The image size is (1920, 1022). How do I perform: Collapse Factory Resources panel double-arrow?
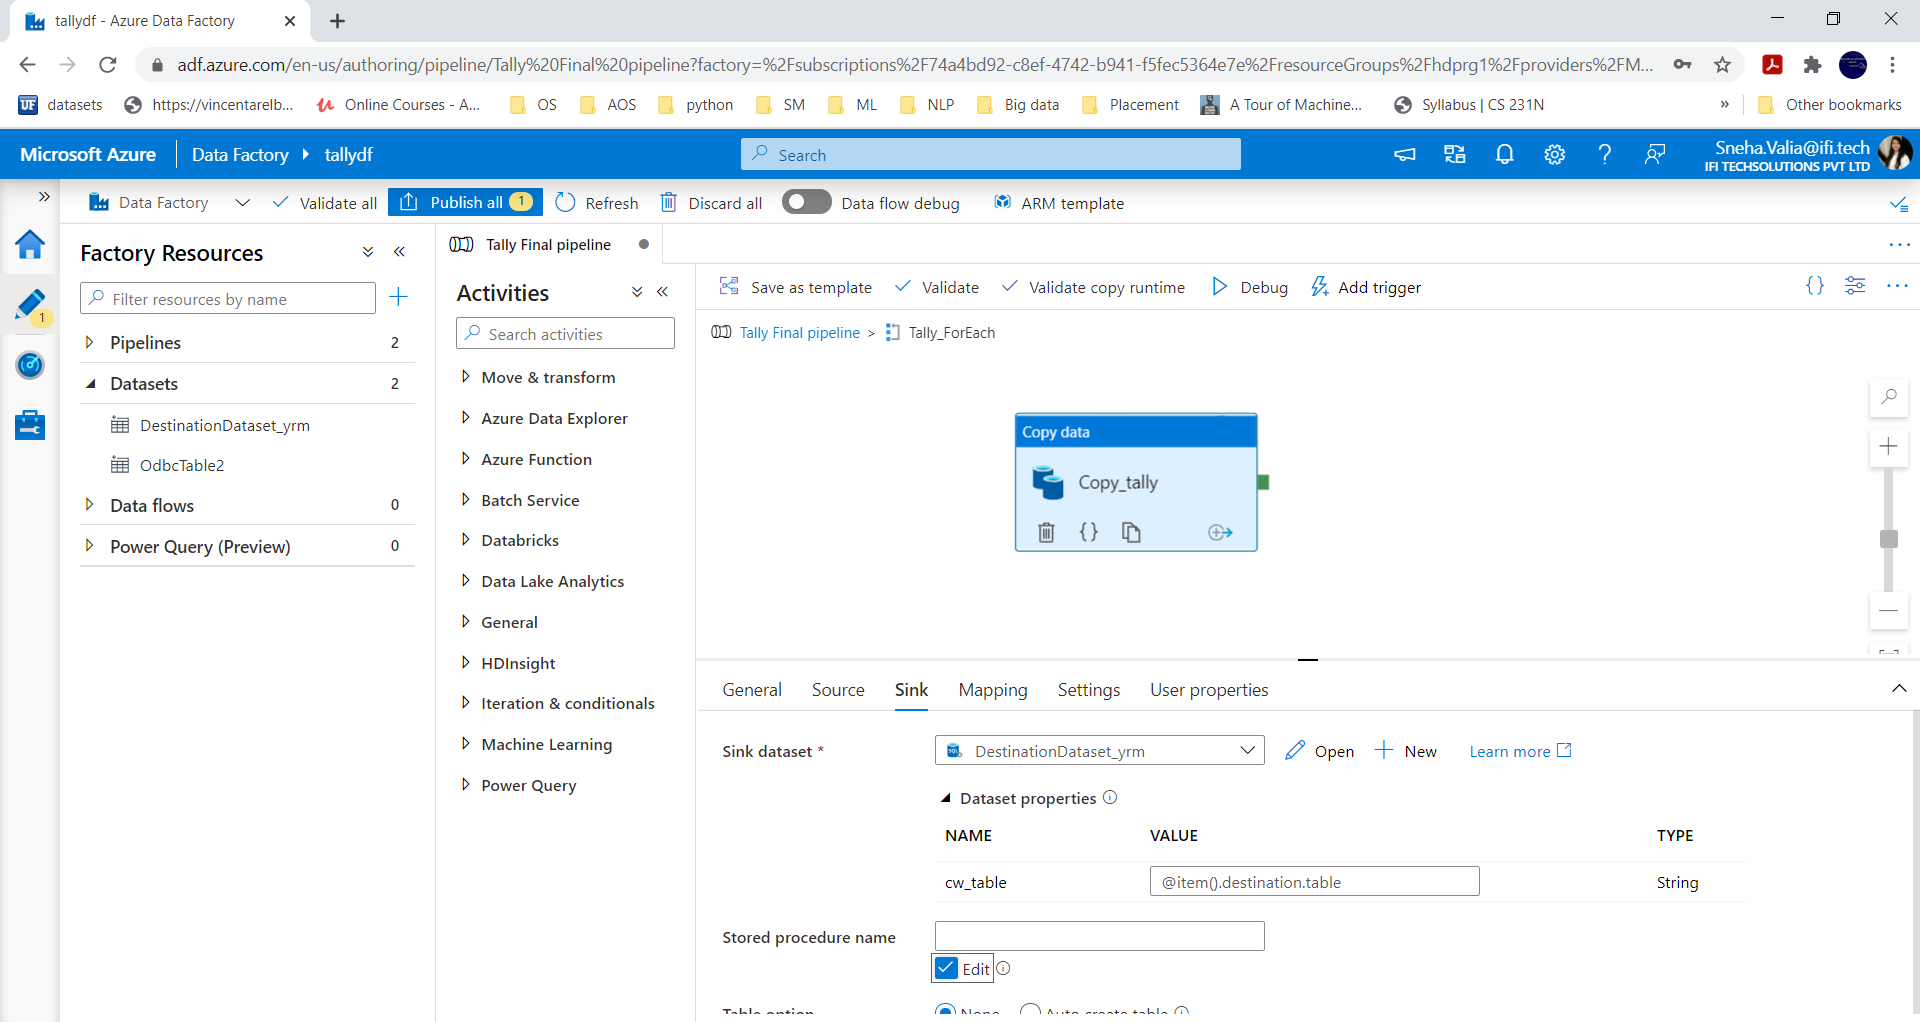399,252
